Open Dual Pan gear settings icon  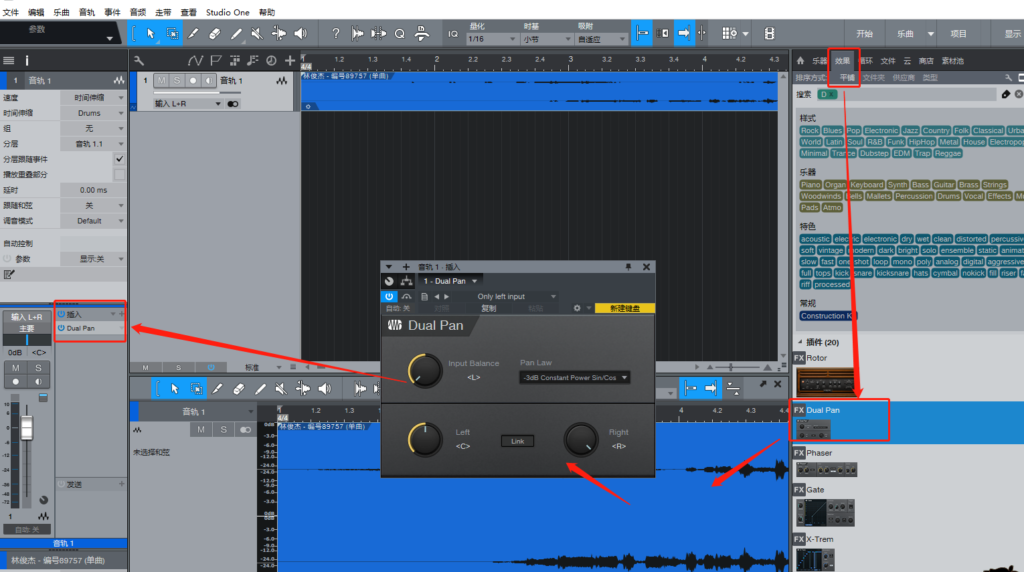click(x=577, y=308)
